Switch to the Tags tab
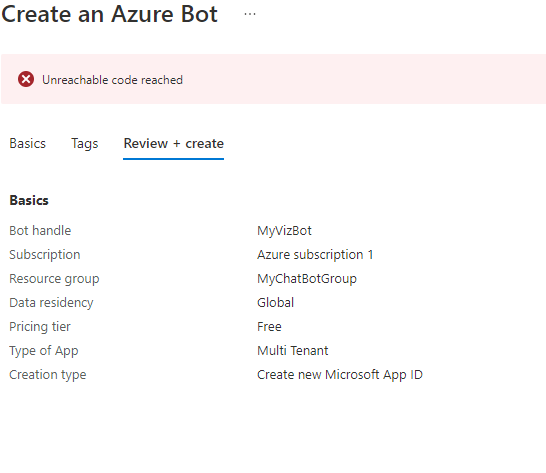The height and width of the screenshot is (473, 546). pyautogui.click(x=85, y=144)
